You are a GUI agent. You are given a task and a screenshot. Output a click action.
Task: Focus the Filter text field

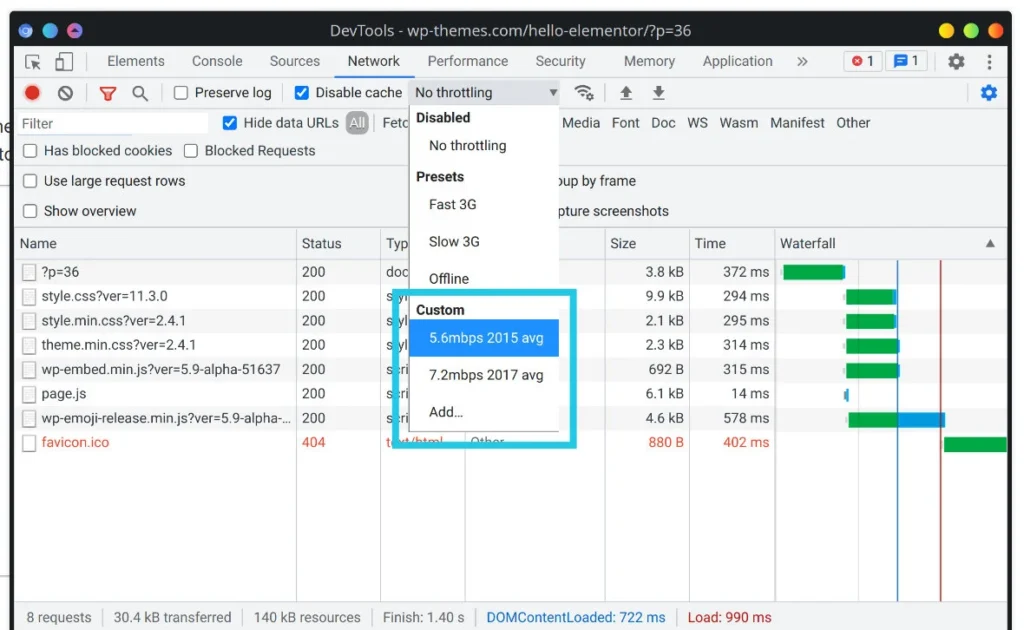(x=112, y=123)
